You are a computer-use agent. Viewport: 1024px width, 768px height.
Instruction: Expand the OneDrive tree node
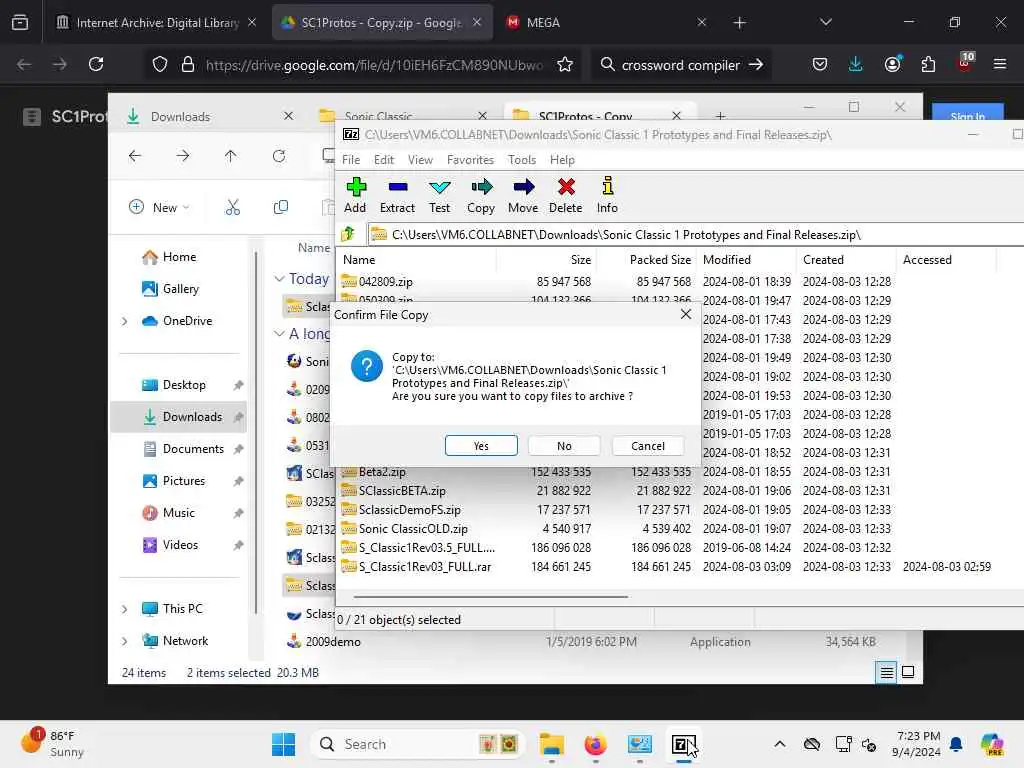point(125,321)
